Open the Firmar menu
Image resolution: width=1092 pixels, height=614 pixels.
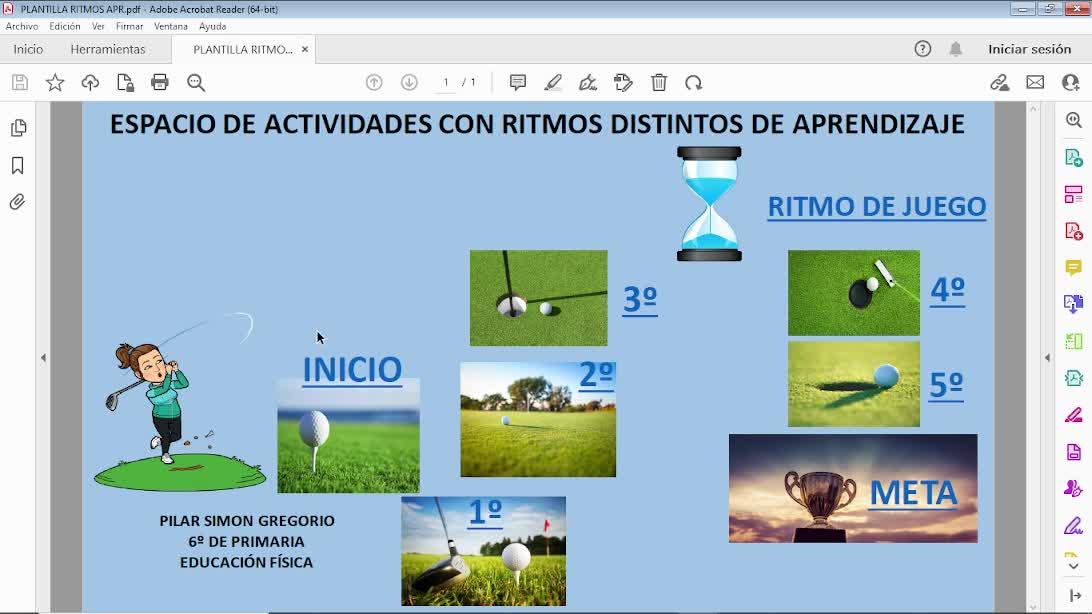(130, 26)
